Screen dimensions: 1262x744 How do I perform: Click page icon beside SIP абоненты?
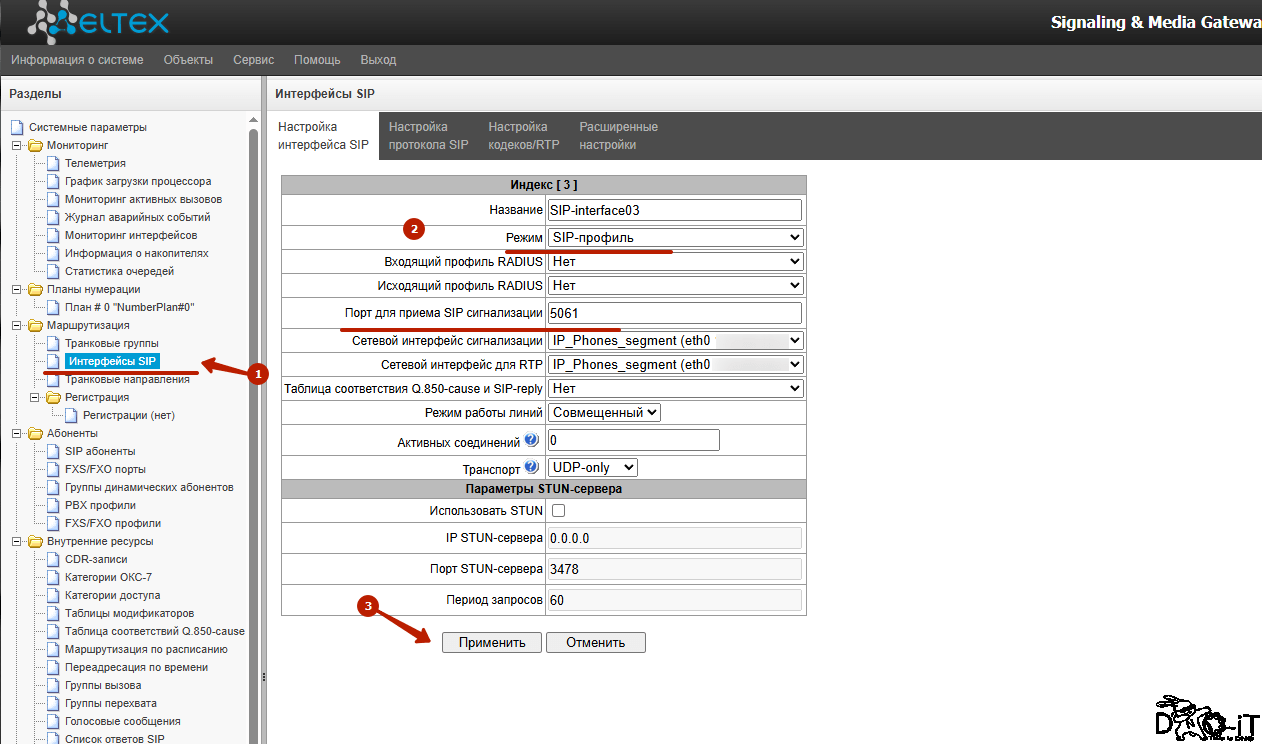tap(53, 451)
